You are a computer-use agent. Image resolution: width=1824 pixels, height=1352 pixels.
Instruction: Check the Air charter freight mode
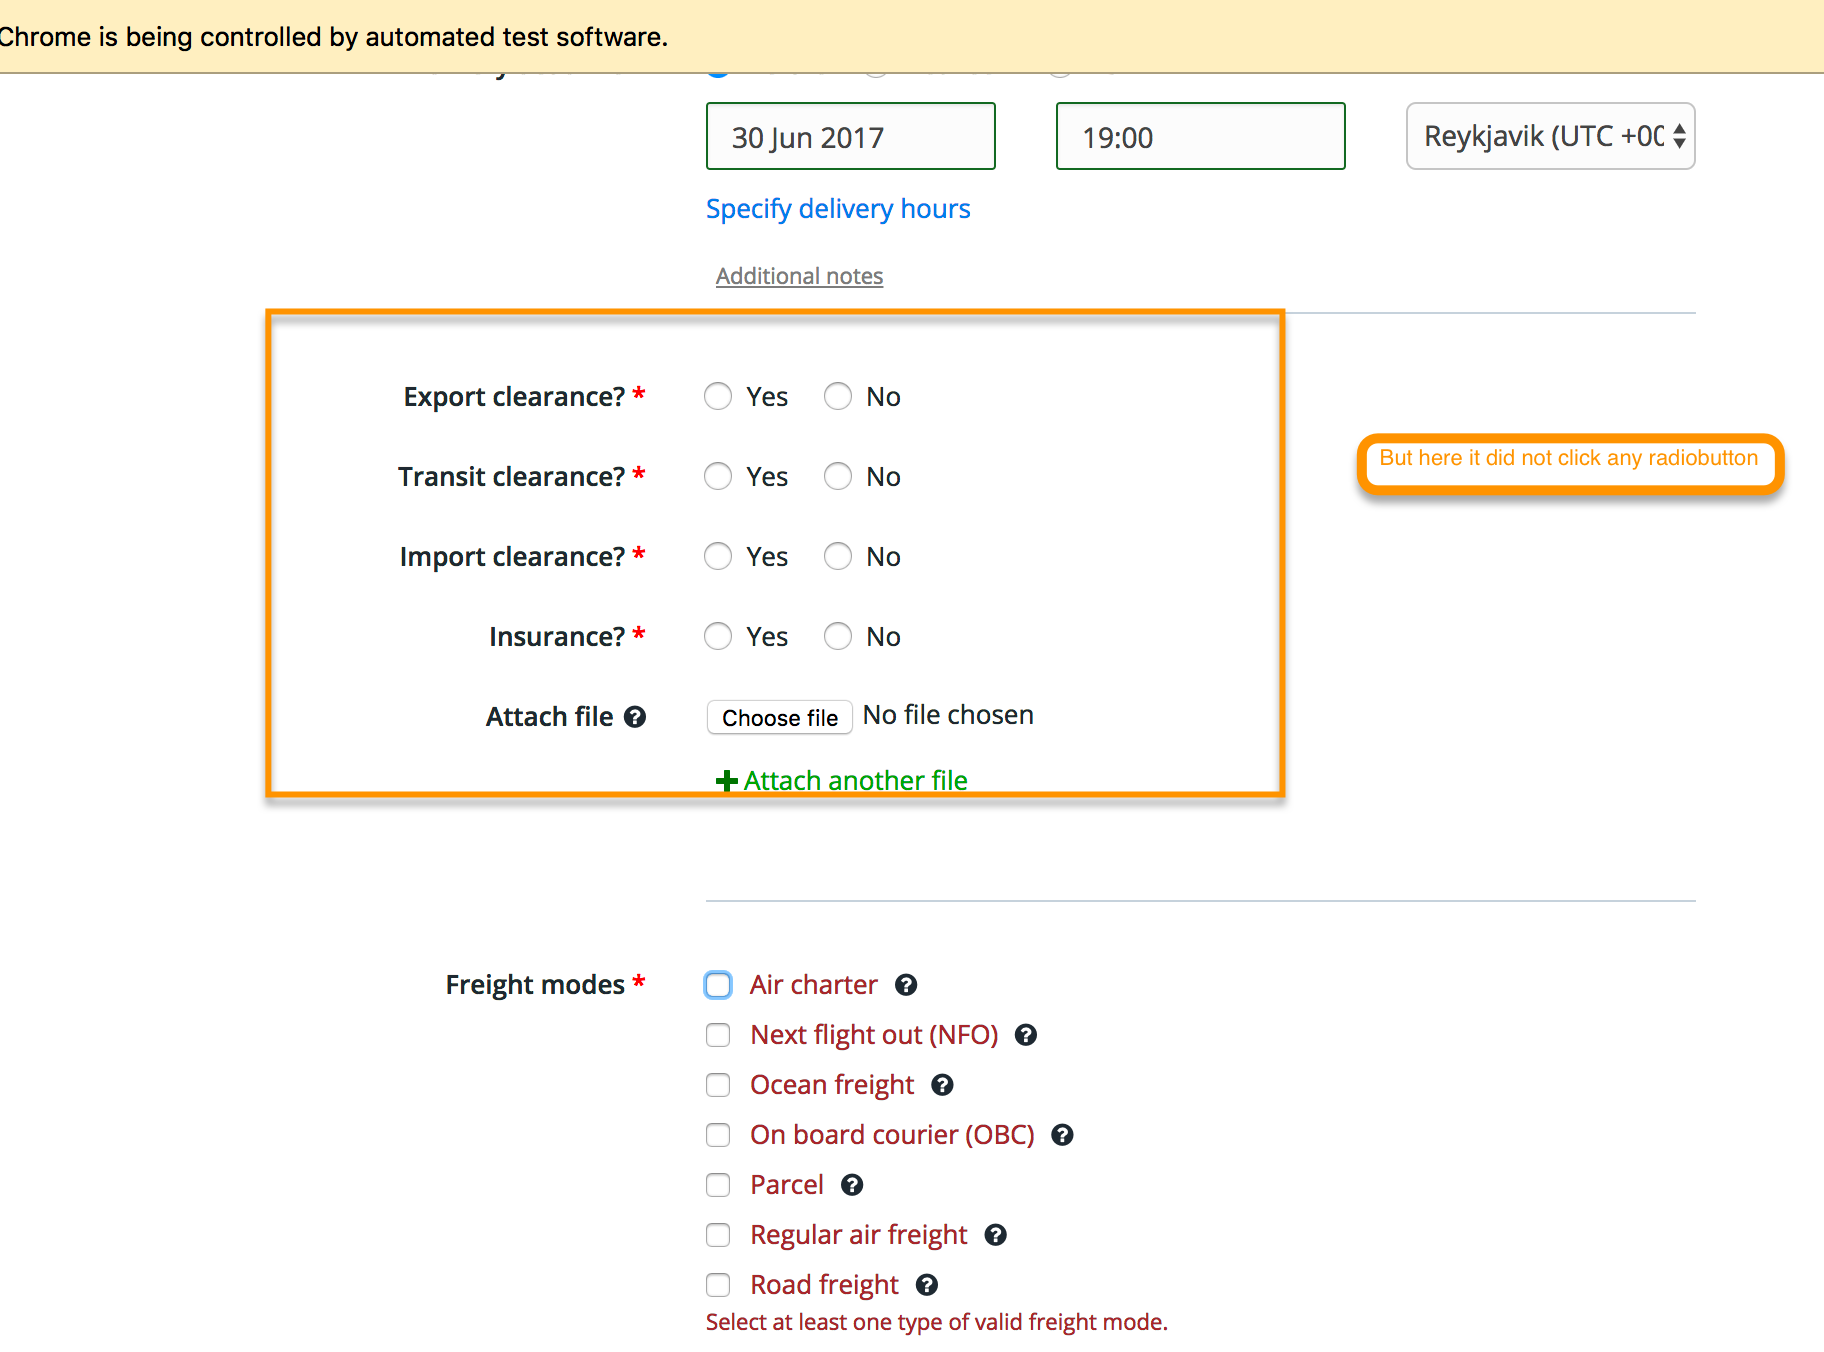coord(718,985)
